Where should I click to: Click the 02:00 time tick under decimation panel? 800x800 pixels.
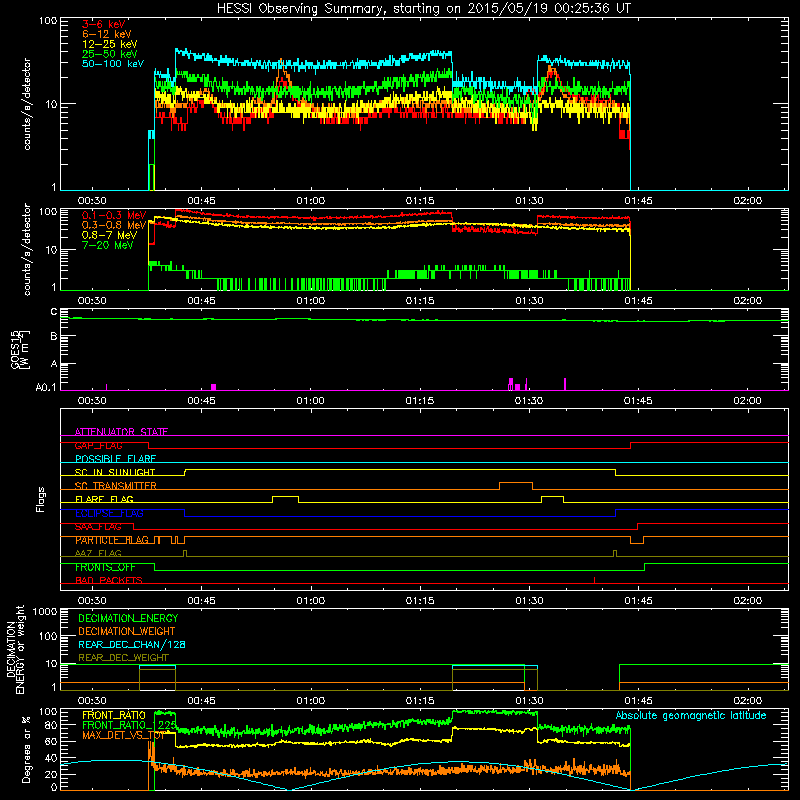(x=747, y=701)
